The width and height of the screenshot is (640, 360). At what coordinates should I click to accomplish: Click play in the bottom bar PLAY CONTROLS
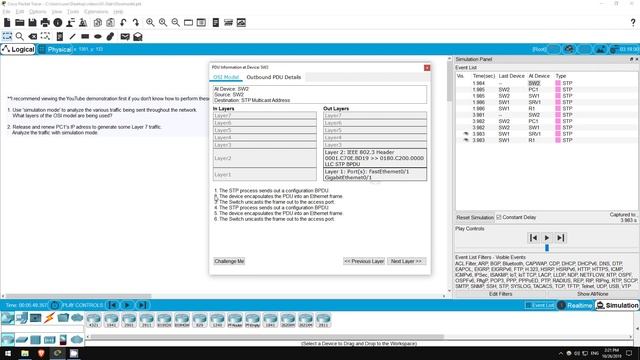[x=127, y=305]
